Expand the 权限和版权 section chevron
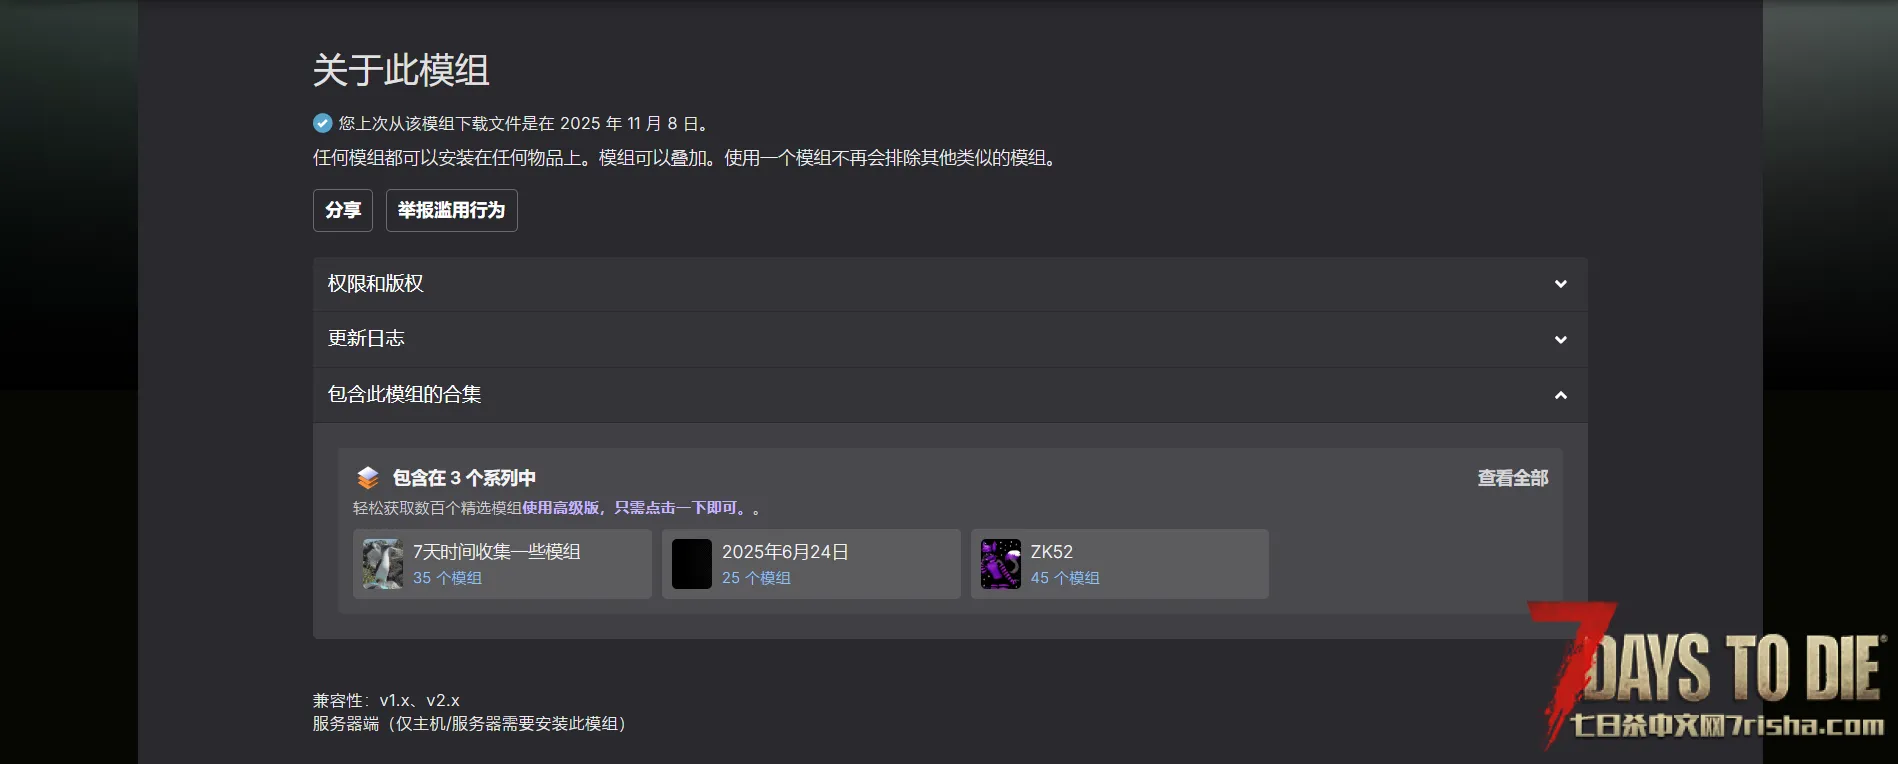The width and height of the screenshot is (1898, 764). pos(1560,284)
